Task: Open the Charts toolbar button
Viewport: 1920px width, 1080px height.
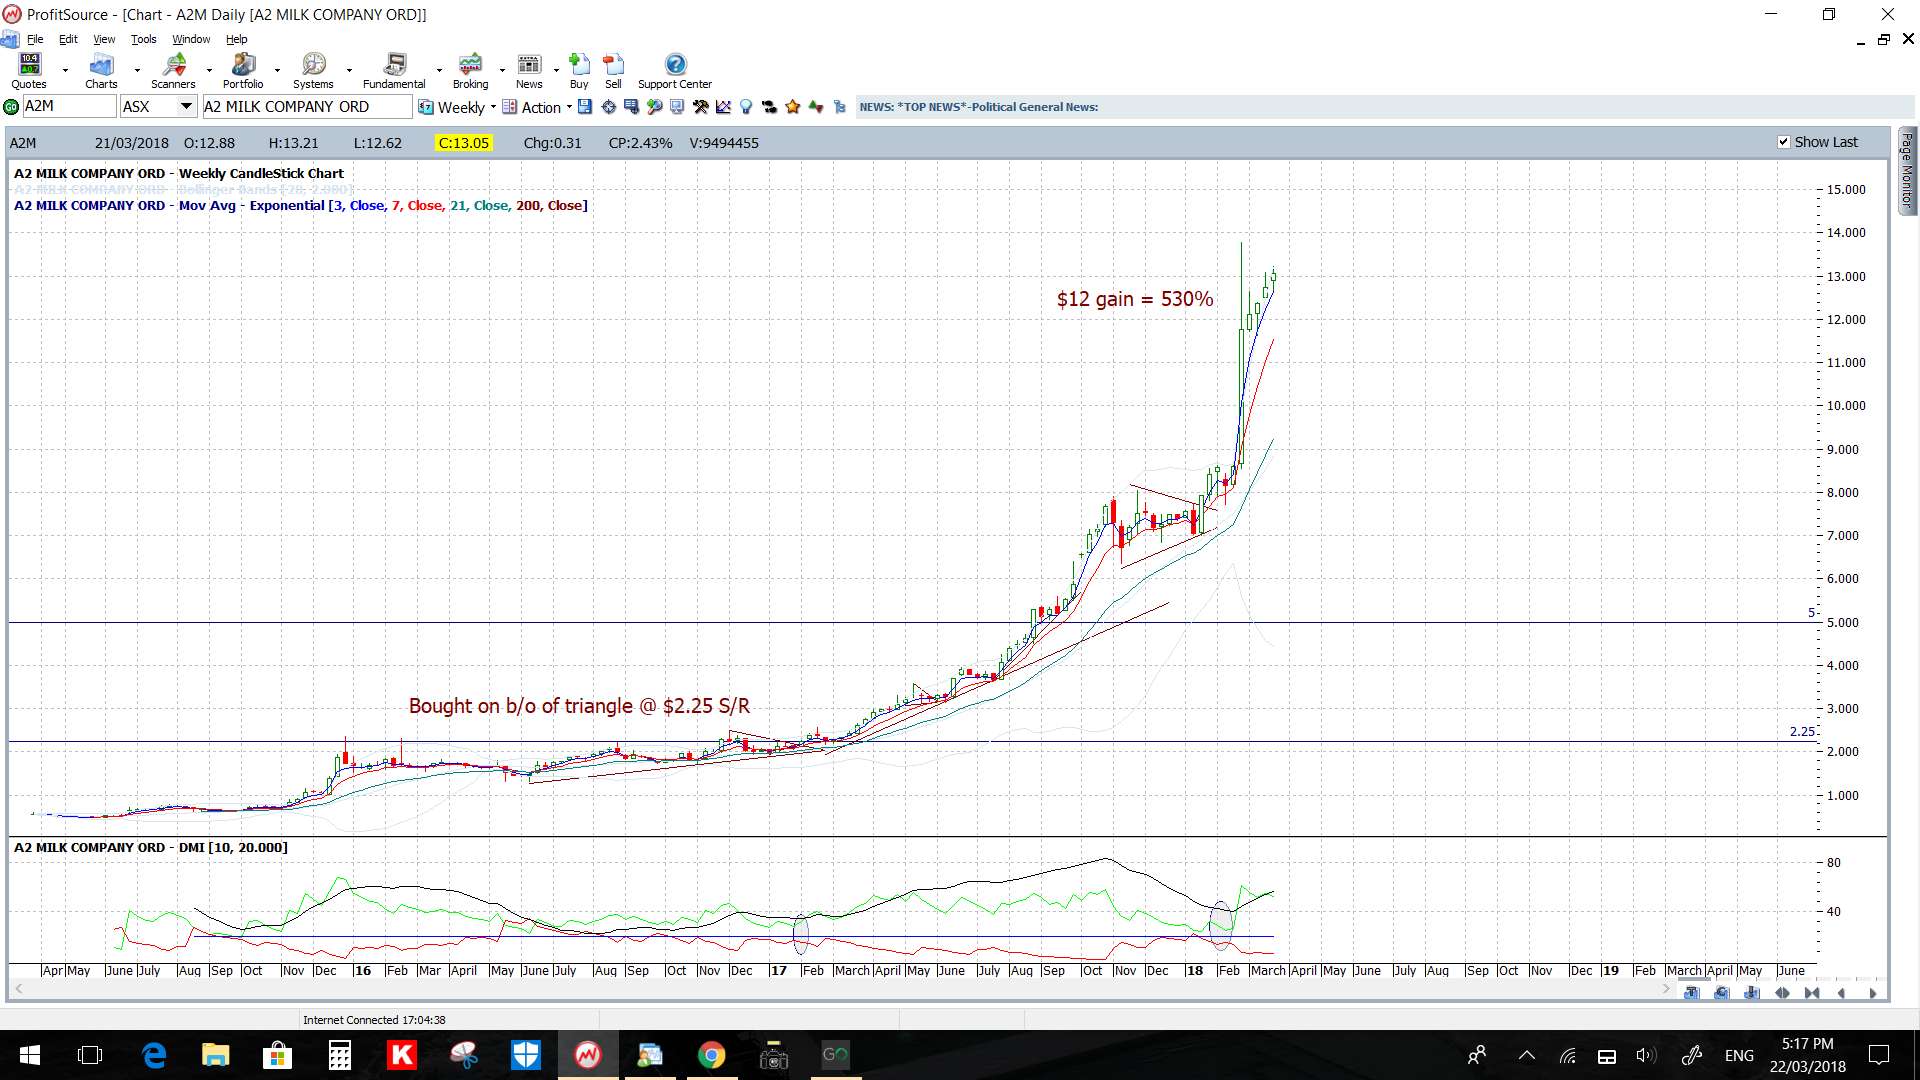Action: 101,71
